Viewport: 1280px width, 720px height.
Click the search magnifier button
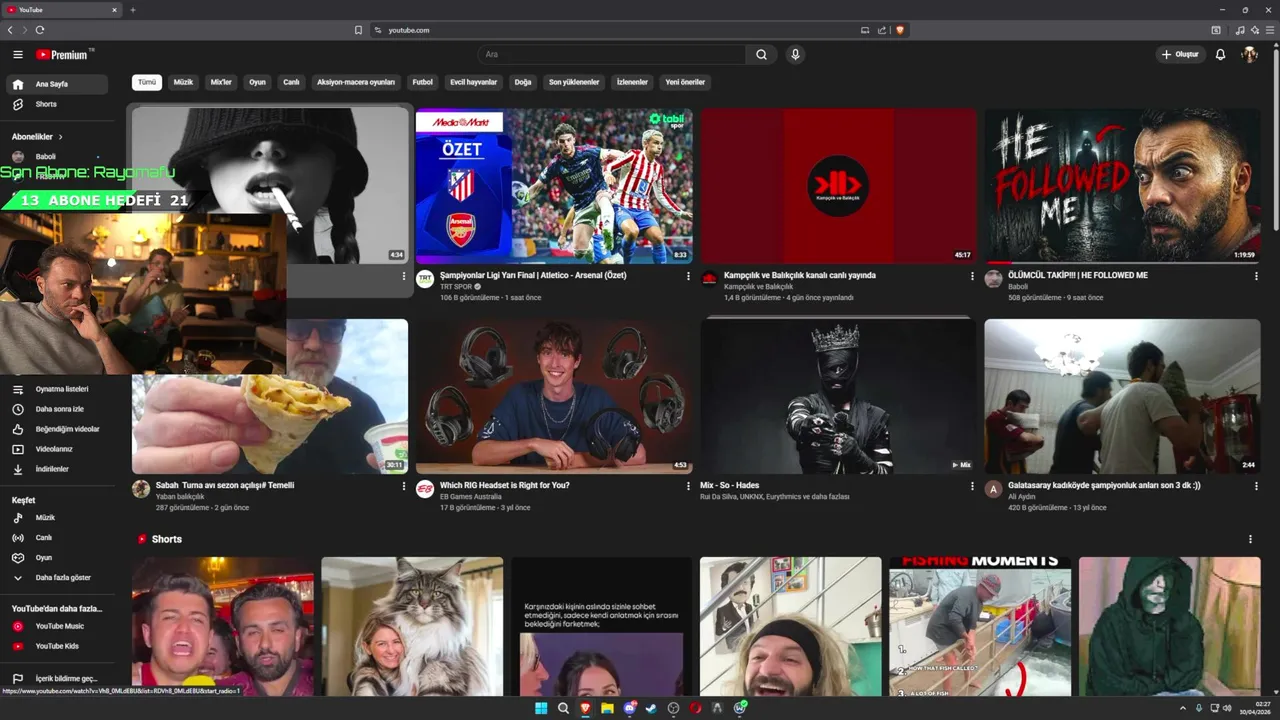pos(761,54)
